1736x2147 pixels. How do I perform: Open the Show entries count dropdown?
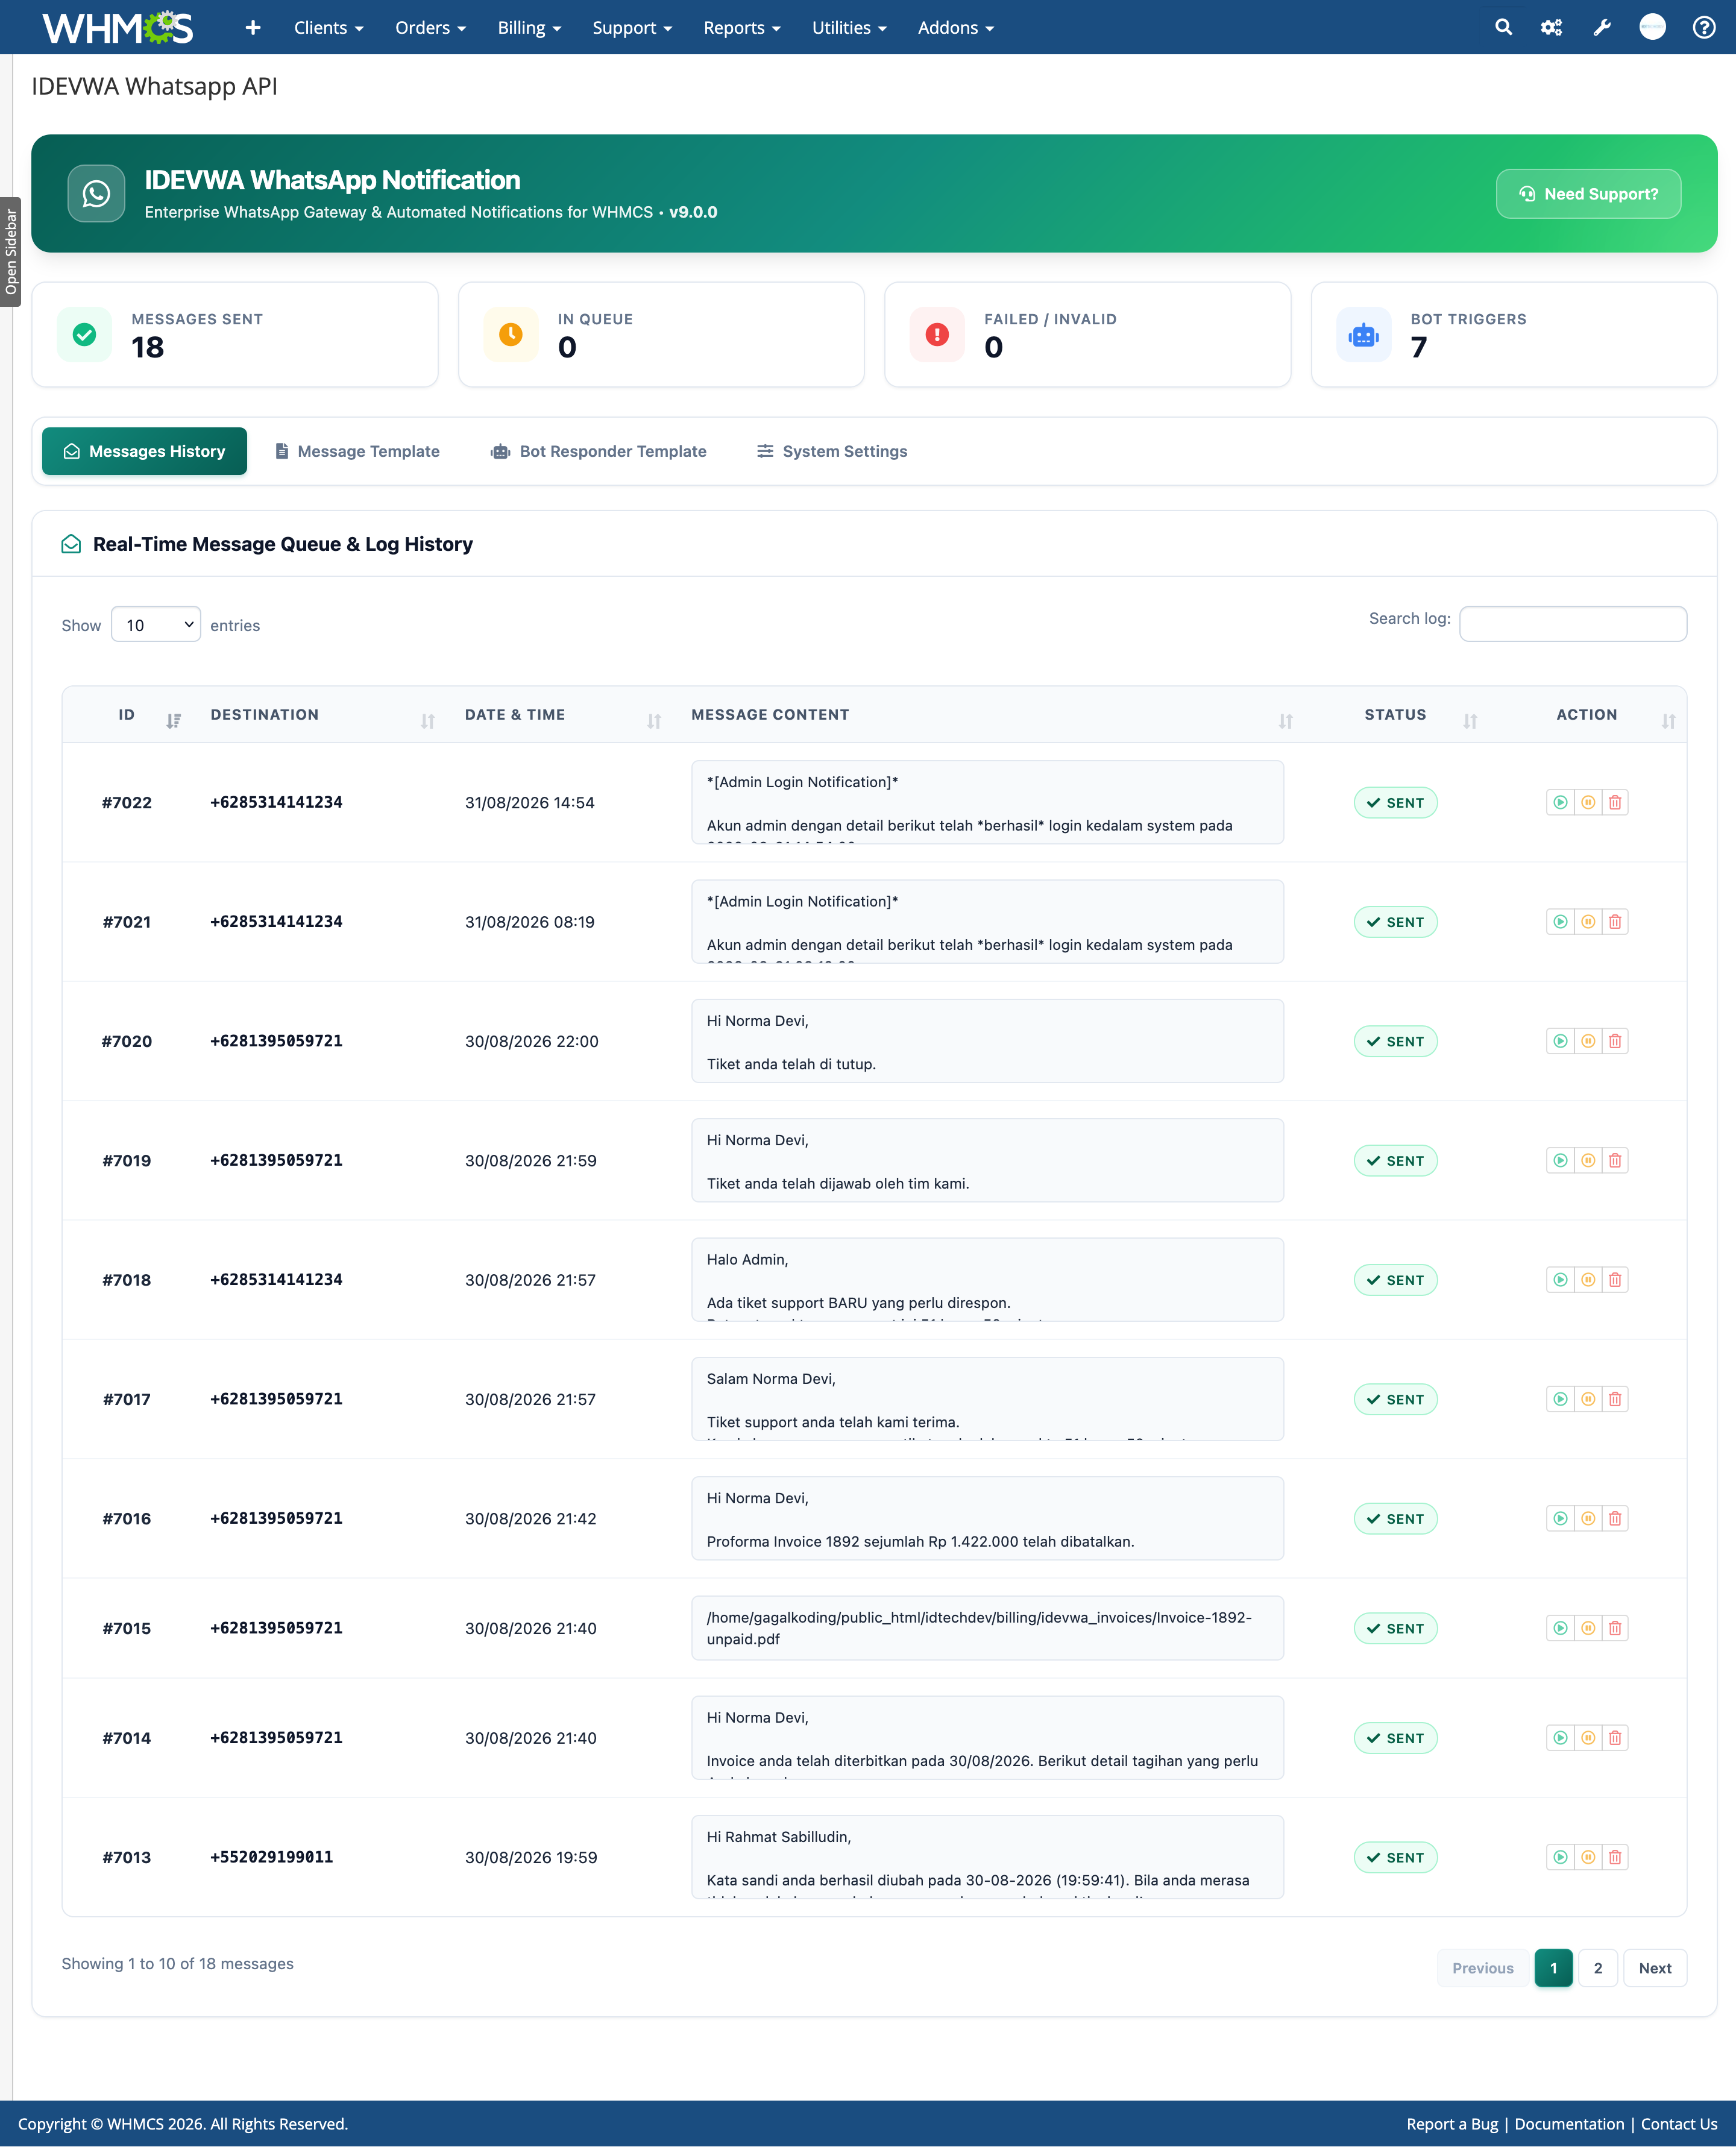tap(156, 624)
